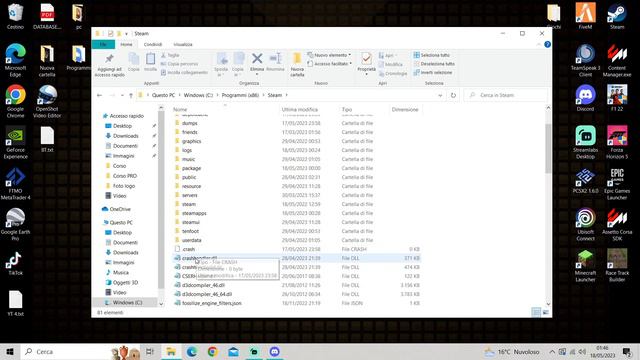Screen dimensions: 640x360
Task: Click Deseleziona tutto in ribbon
Action: tap(434, 64)
